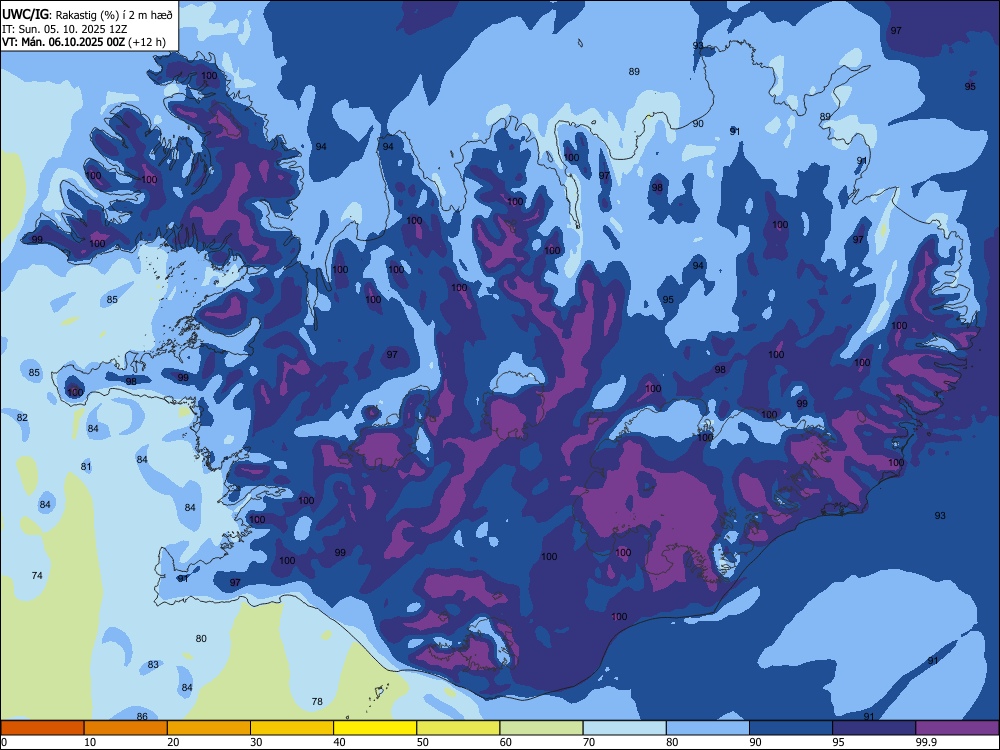Click the dark orange 0–10 legend swatch
This screenshot has height=750, width=1000.
[x=42, y=728]
